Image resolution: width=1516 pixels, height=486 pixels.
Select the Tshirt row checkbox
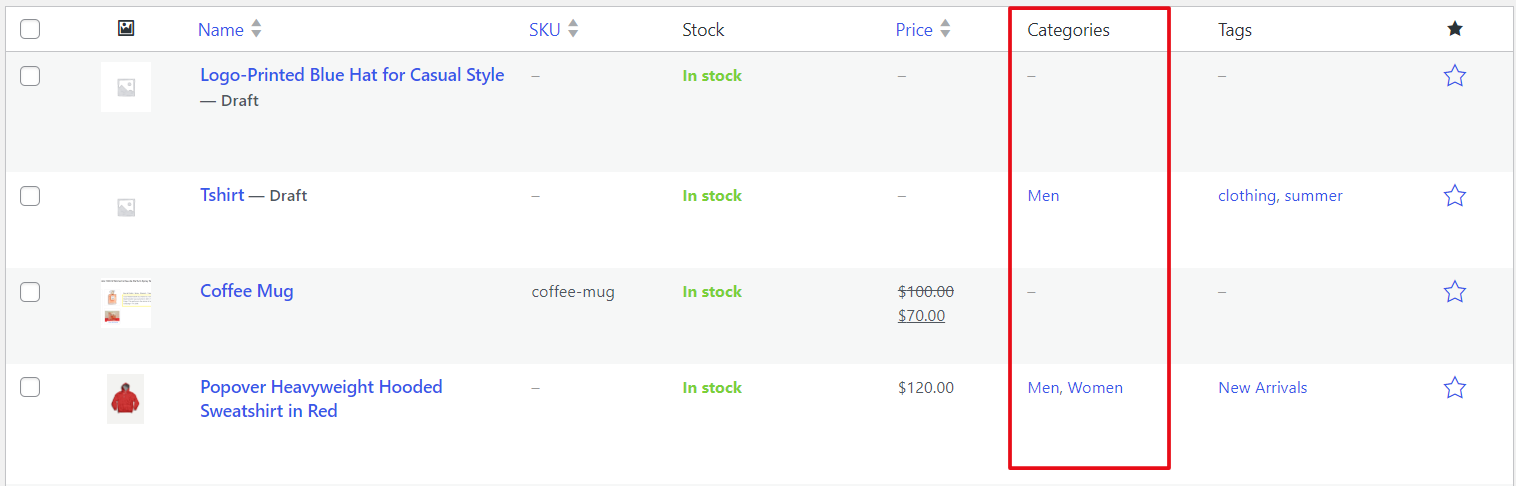click(30, 196)
